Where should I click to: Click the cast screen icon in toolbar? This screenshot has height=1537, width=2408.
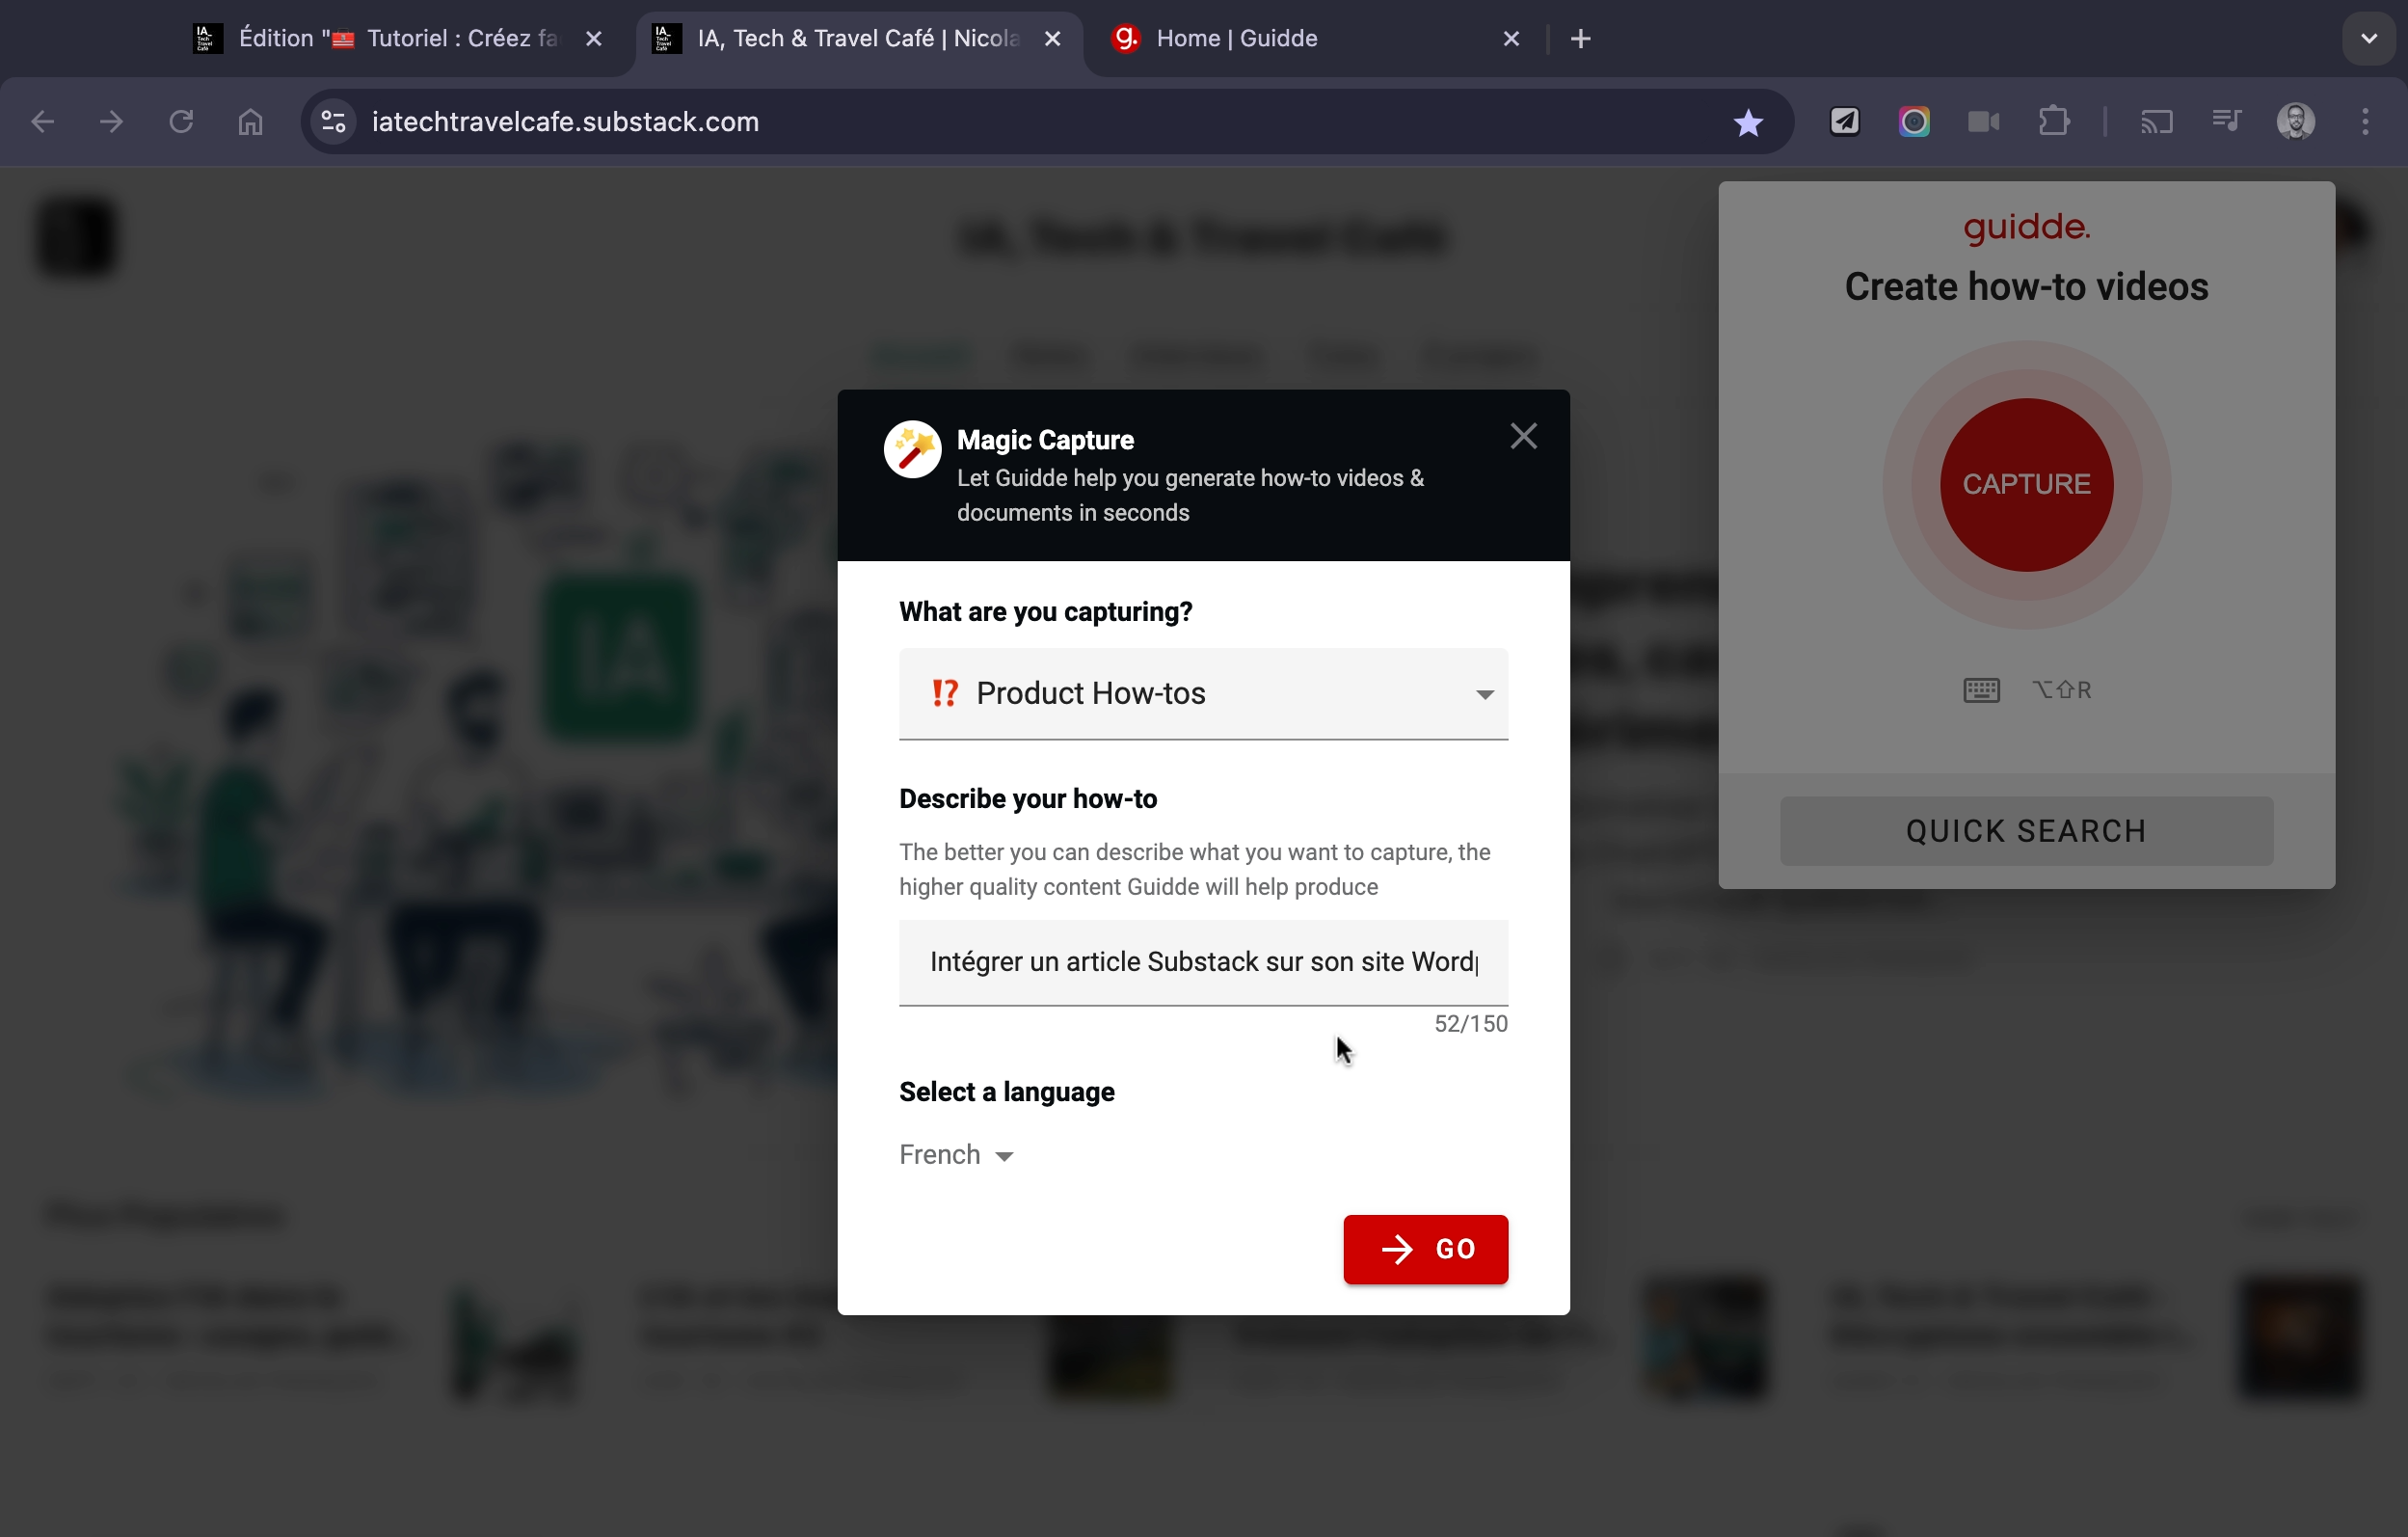tap(2156, 122)
